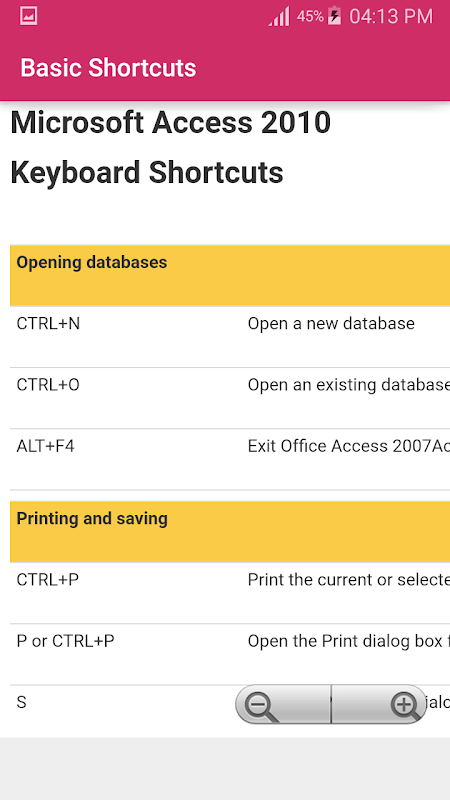
Task: Tap Open a new database description
Action: 331,323
